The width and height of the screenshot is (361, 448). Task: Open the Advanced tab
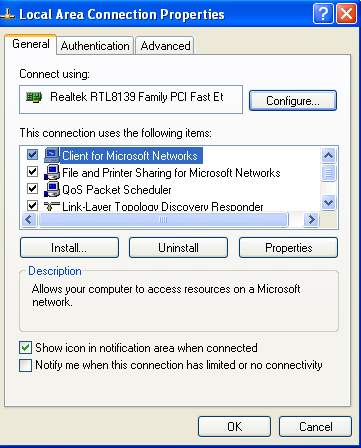click(x=165, y=46)
